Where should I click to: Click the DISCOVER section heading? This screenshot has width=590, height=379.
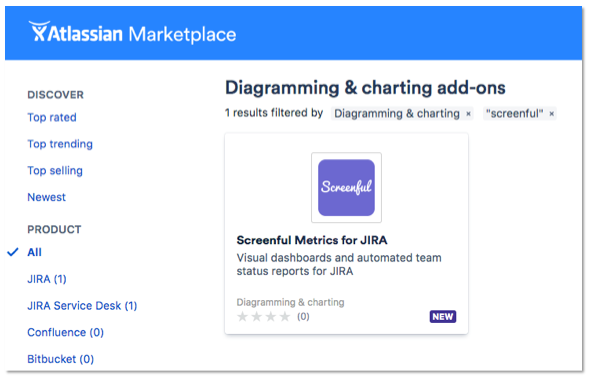[56, 95]
